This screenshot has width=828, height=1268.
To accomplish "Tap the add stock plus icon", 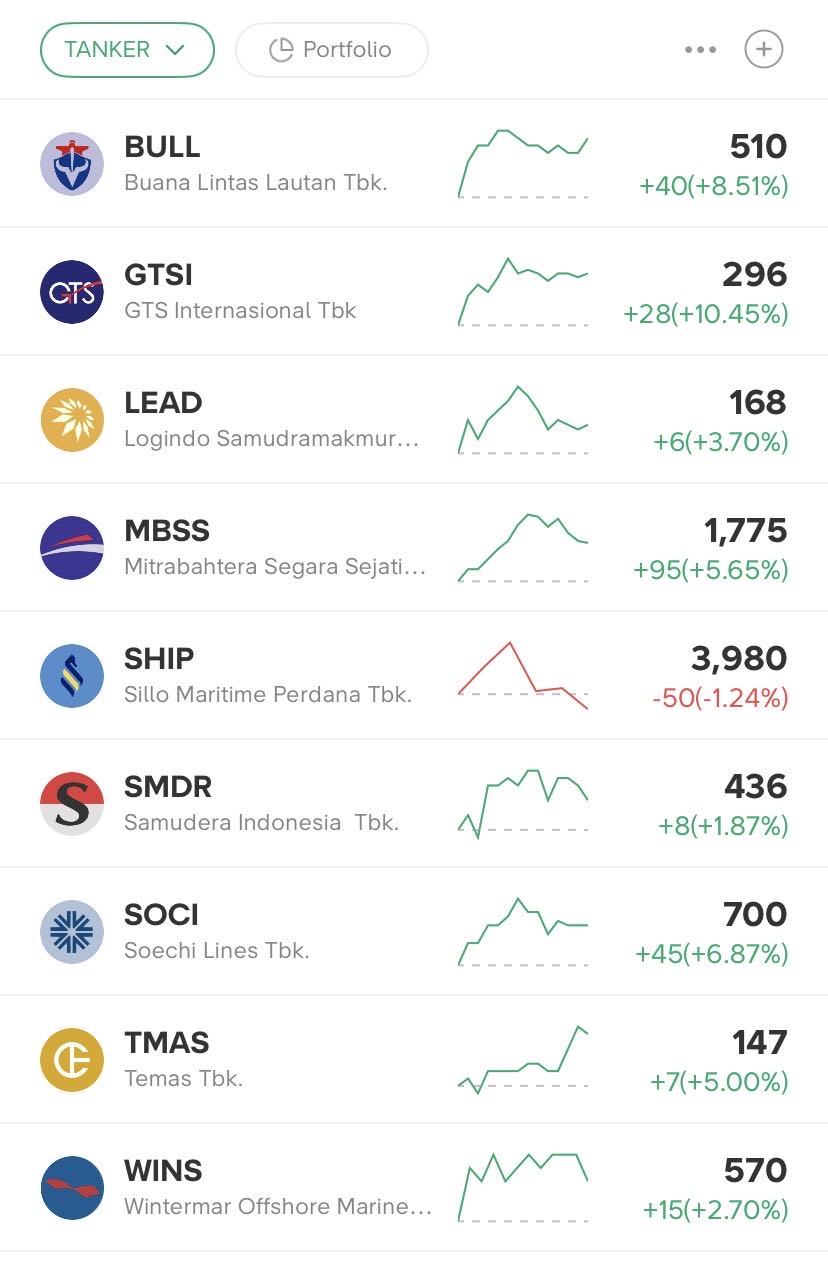I will click(764, 49).
